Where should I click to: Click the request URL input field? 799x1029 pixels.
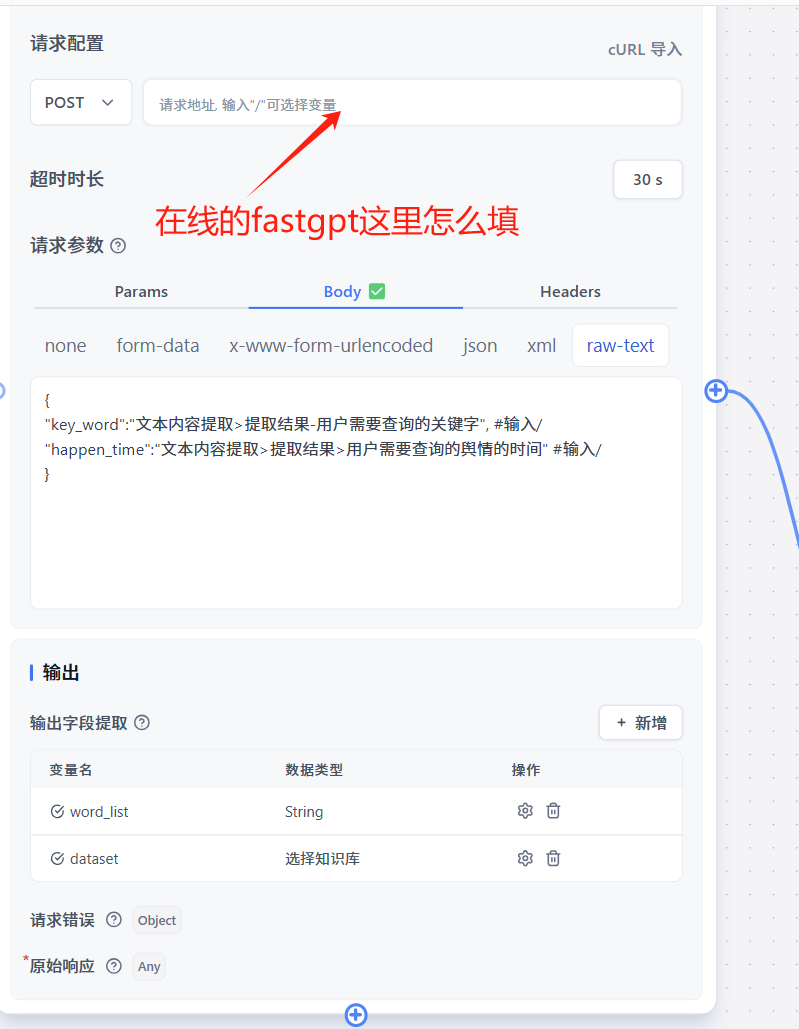coord(412,103)
